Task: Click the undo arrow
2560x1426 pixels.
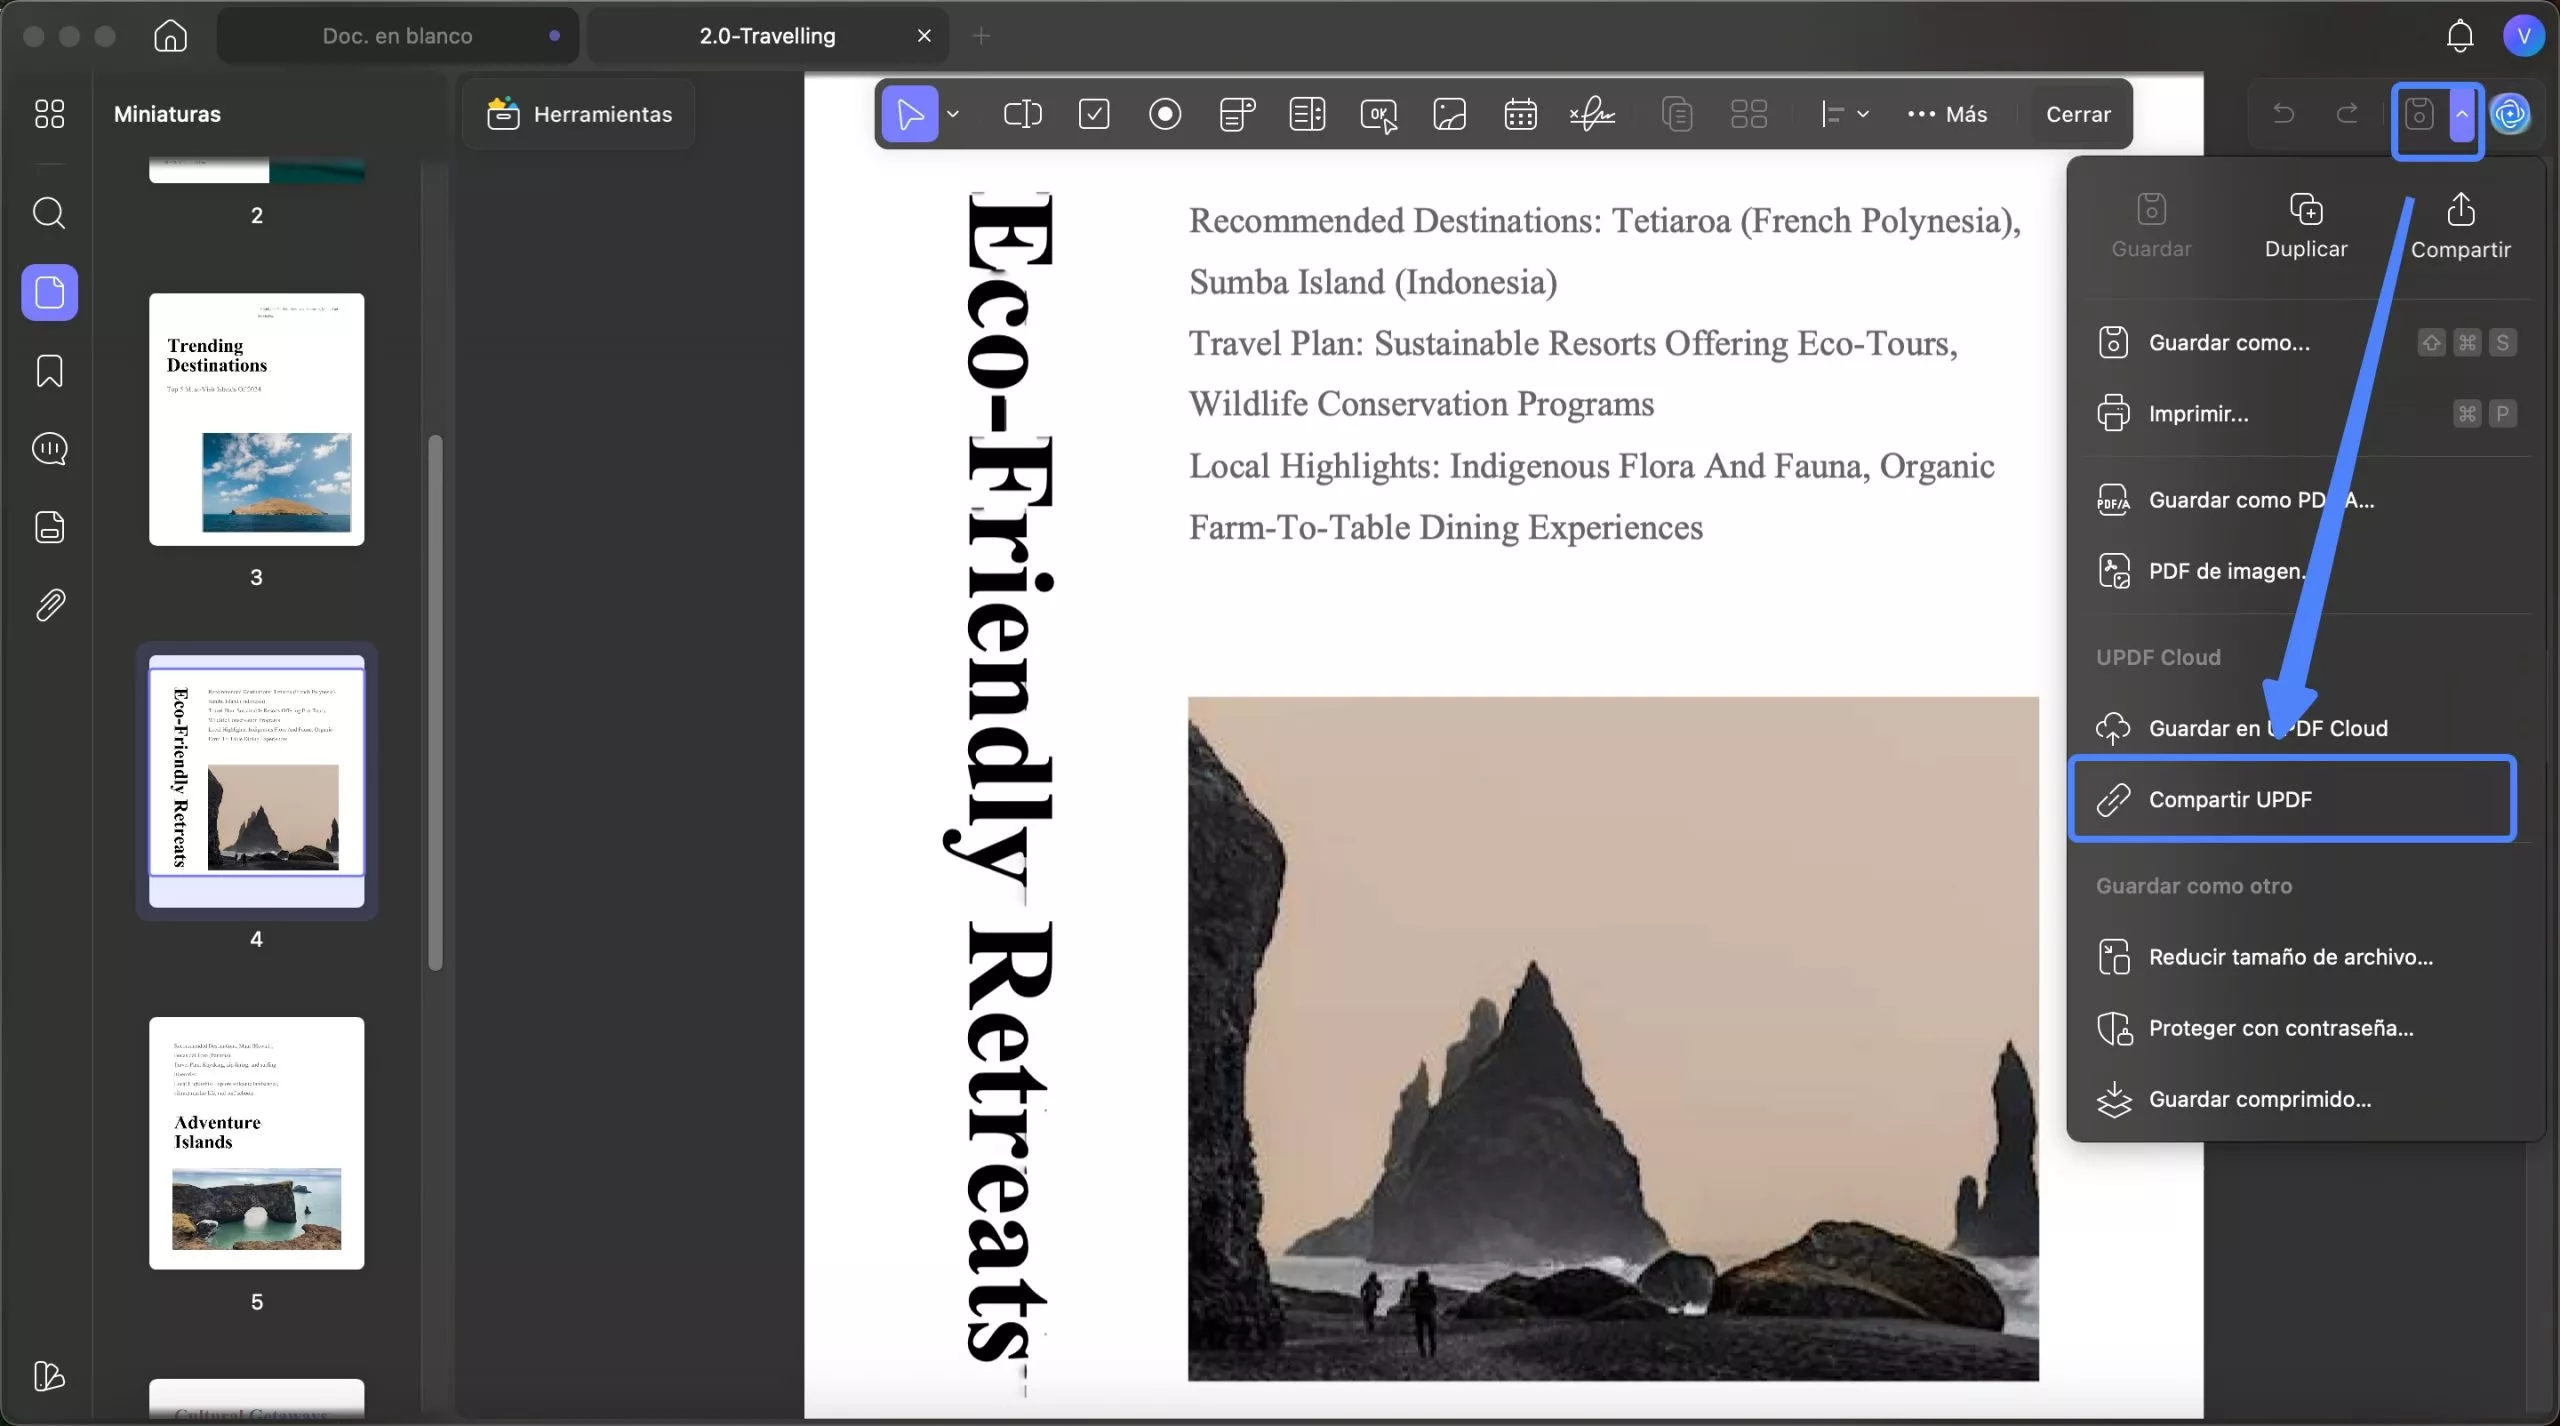Action: click(x=2283, y=113)
